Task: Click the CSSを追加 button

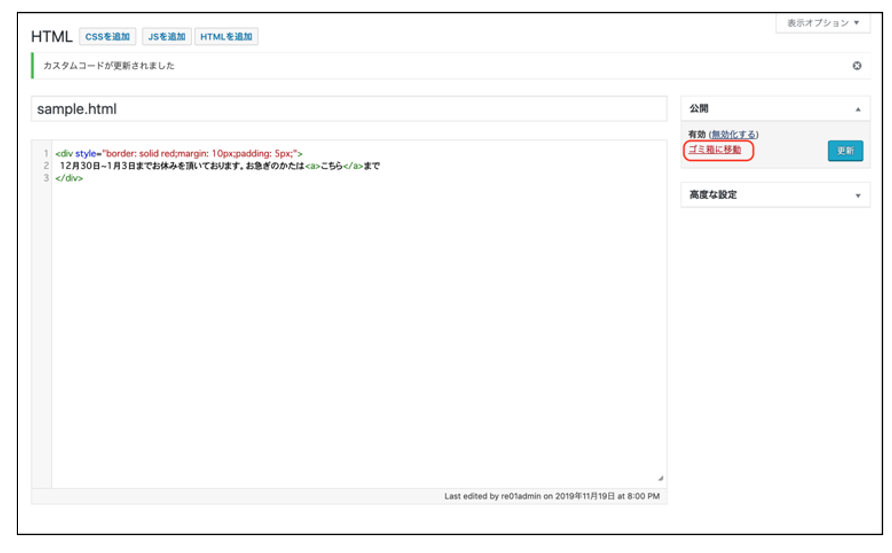Action: (x=107, y=37)
